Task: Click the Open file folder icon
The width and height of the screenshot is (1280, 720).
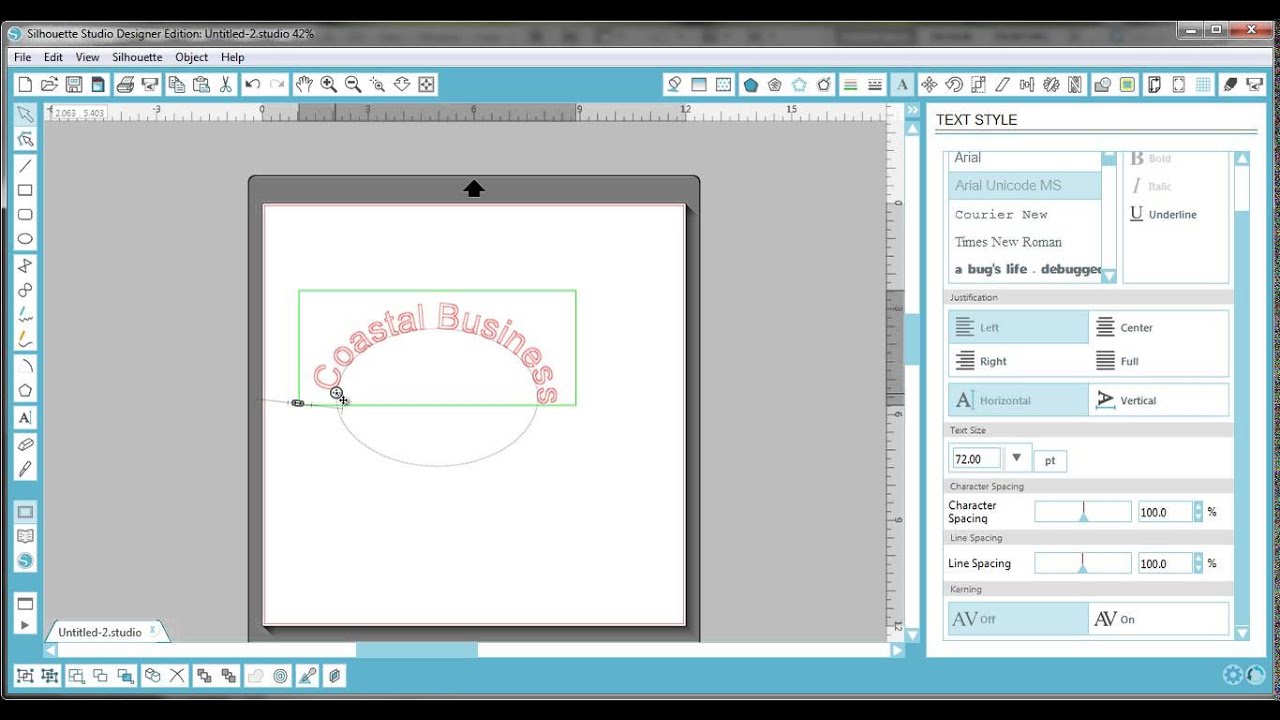Action: [49, 85]
